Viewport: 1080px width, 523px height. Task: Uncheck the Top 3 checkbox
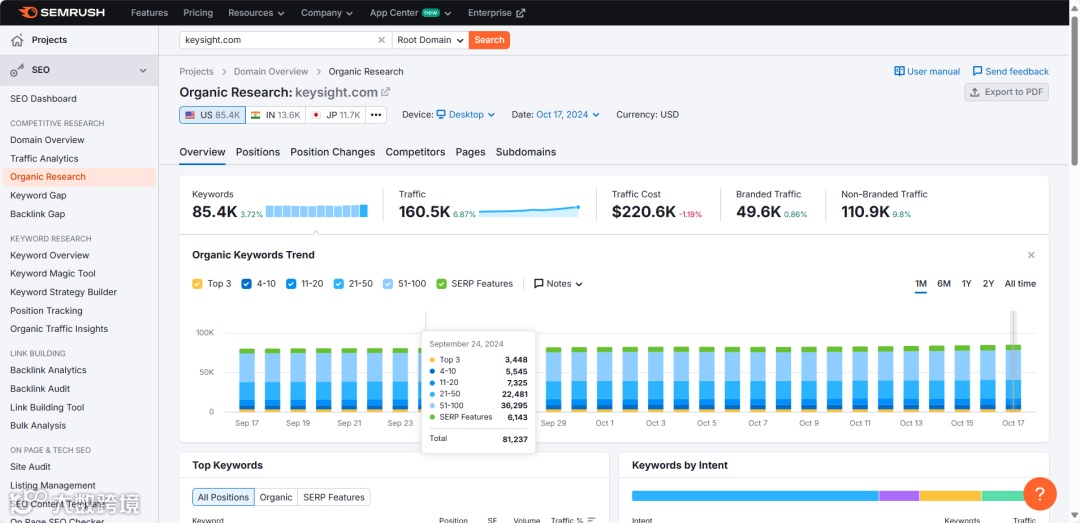coord(197,284)
